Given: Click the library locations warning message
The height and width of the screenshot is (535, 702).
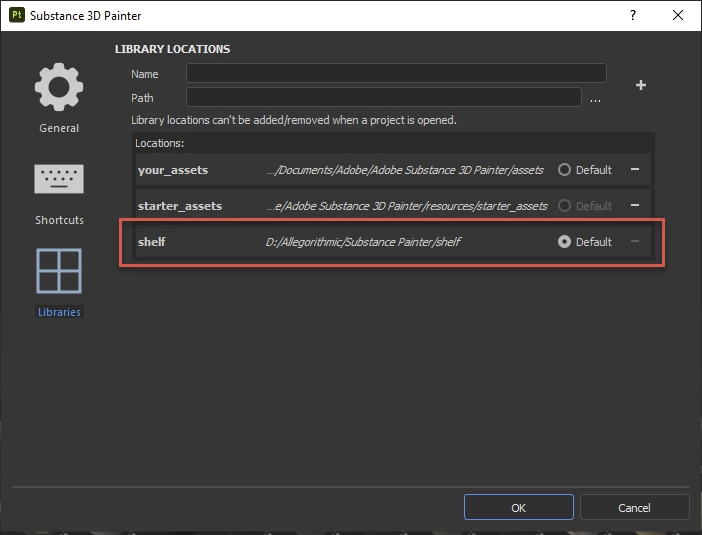Looking at the screenshot, I should (x=294, y=120).
